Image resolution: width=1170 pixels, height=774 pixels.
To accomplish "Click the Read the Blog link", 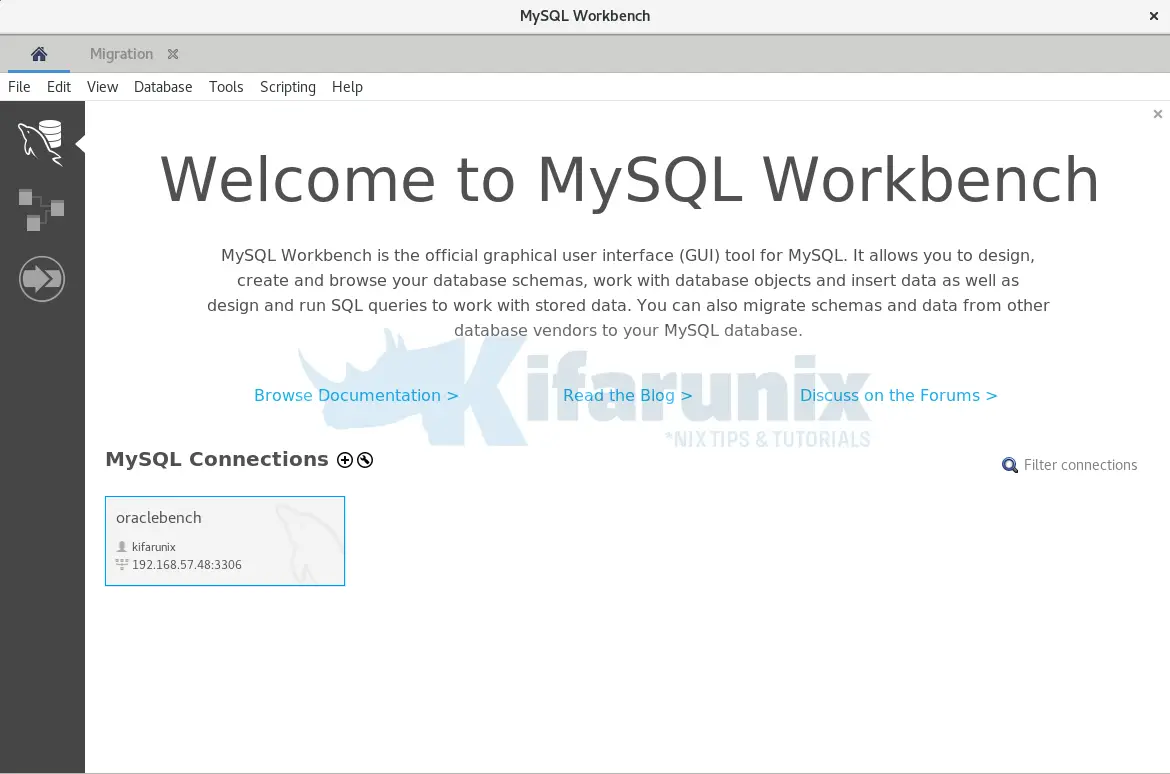I will pyautogui.click(x=627, y=395).
